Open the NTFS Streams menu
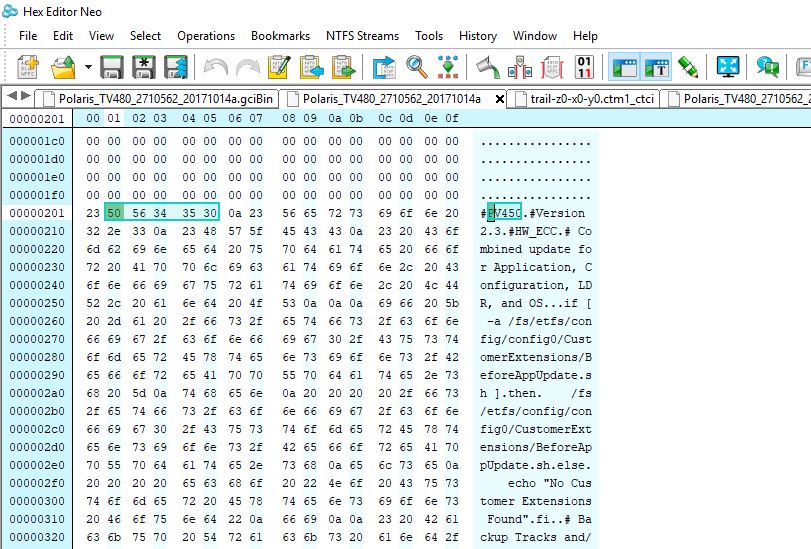The image size is (811, 549). pyautogui.click(x=362, y=36)
